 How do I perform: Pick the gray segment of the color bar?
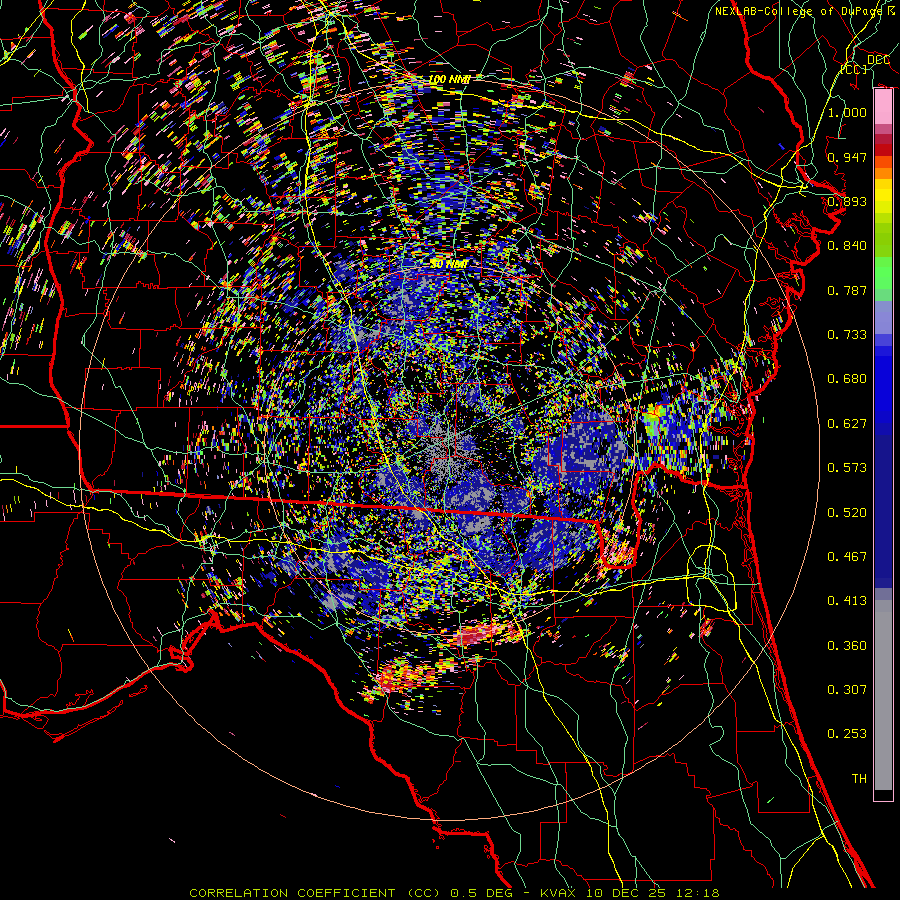coord(883,695)
